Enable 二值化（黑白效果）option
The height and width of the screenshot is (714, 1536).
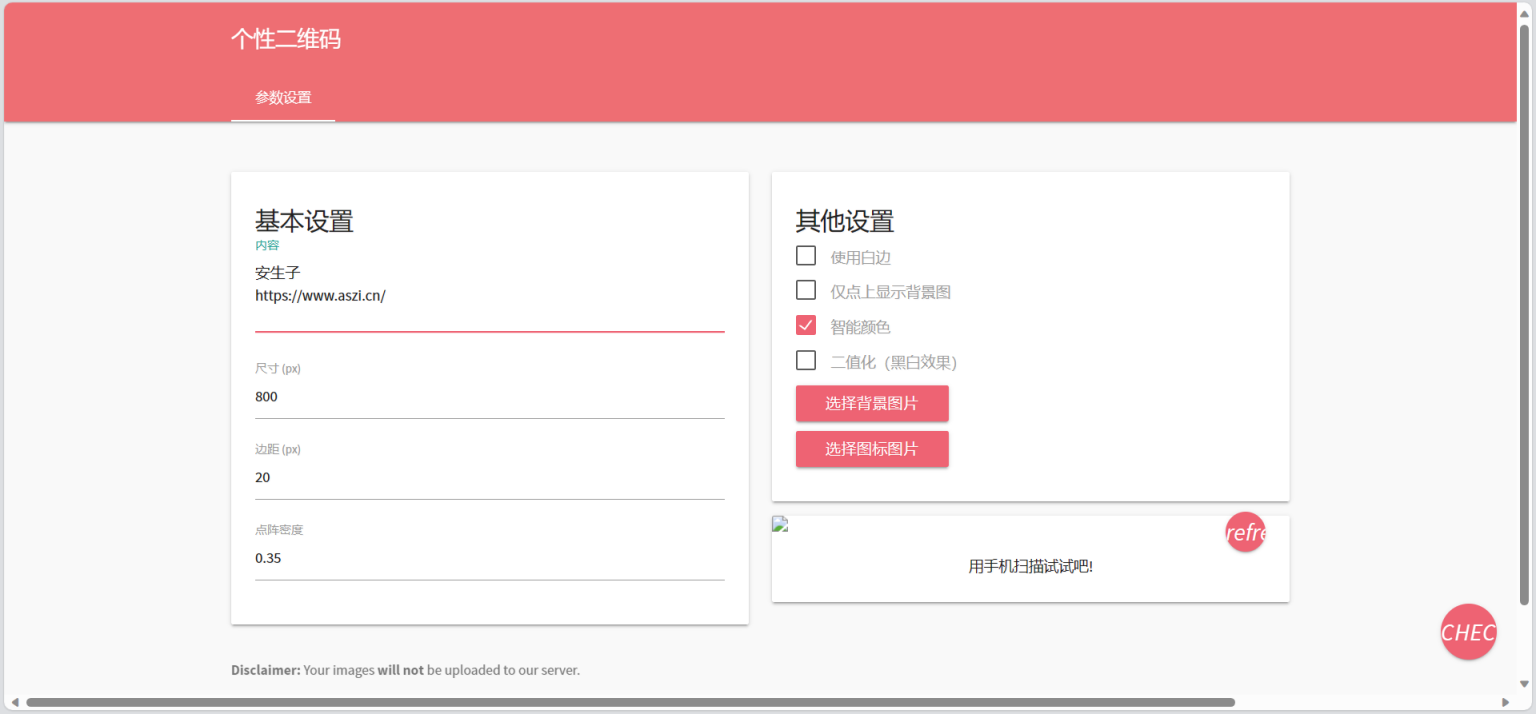806,360
